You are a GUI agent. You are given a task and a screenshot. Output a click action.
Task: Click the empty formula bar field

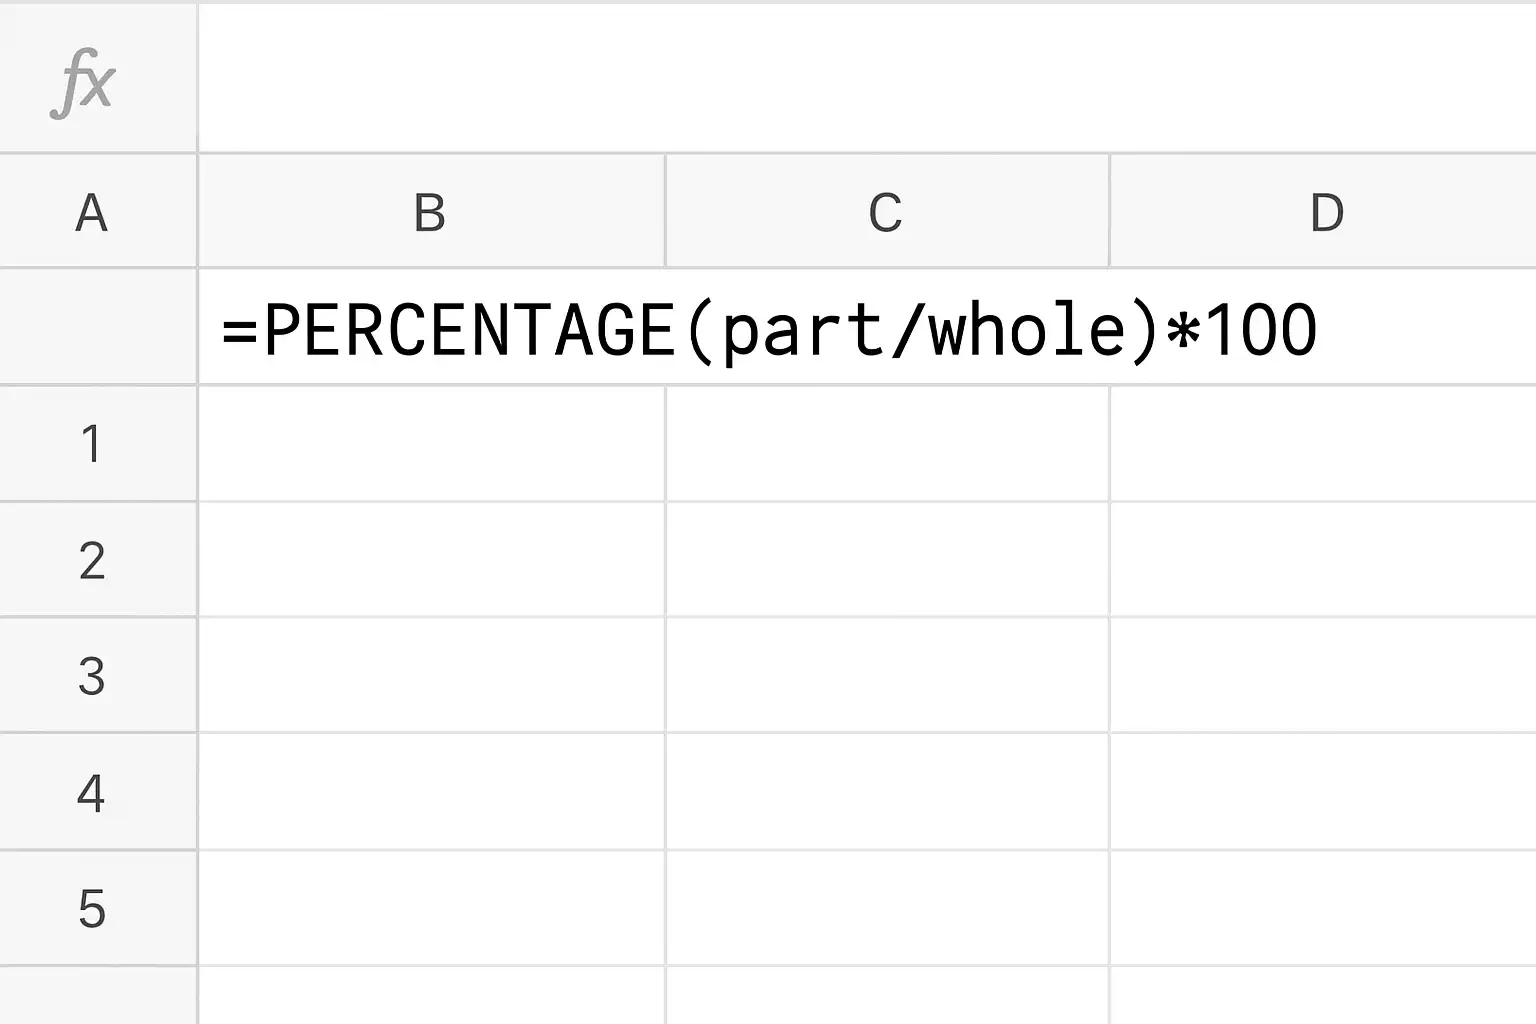click(866, 80)
